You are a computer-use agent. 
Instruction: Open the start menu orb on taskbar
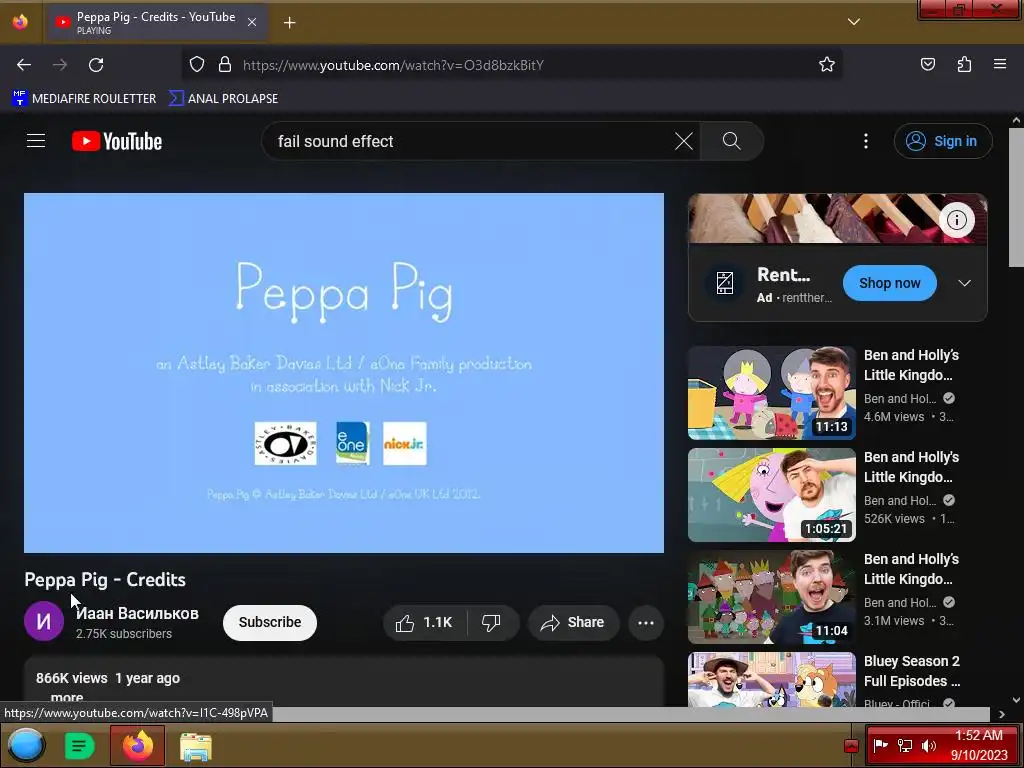26,745
